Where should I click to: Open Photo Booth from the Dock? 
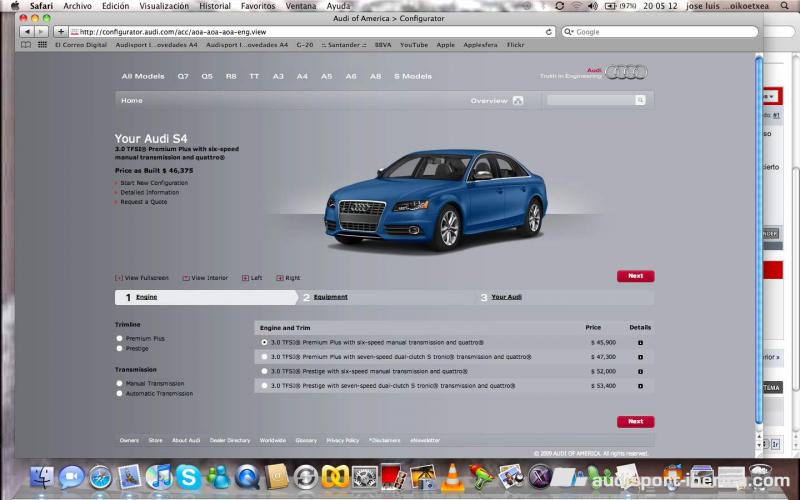point(393,477)
